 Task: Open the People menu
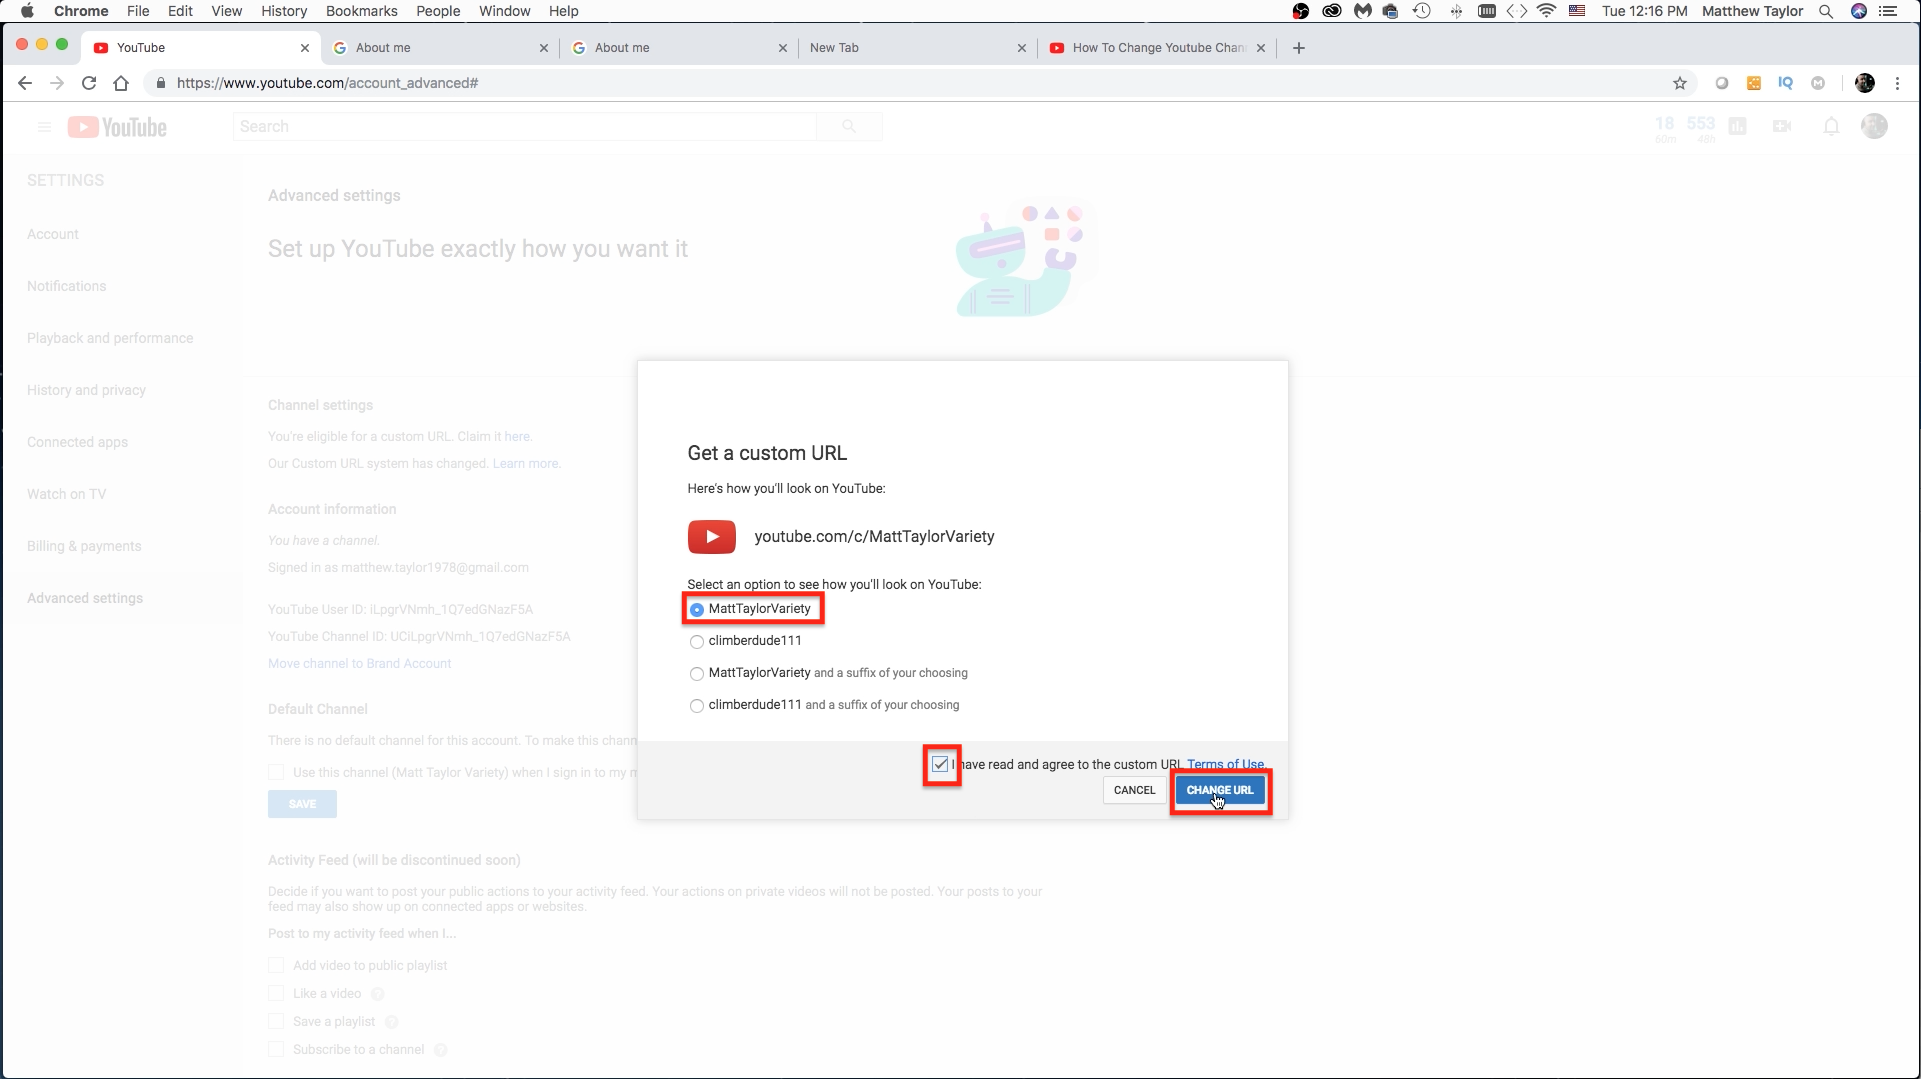pos(438,11)
